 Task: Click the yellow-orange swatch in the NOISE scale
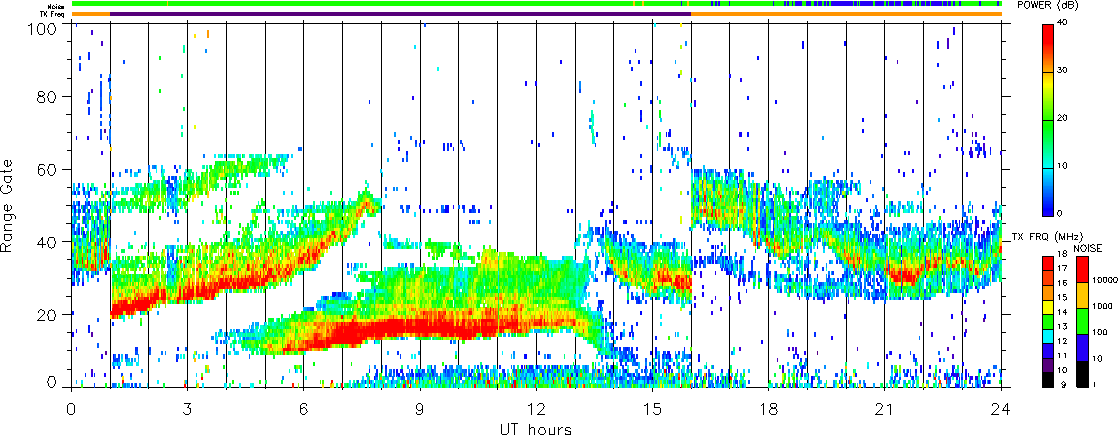click(1082, 295)
